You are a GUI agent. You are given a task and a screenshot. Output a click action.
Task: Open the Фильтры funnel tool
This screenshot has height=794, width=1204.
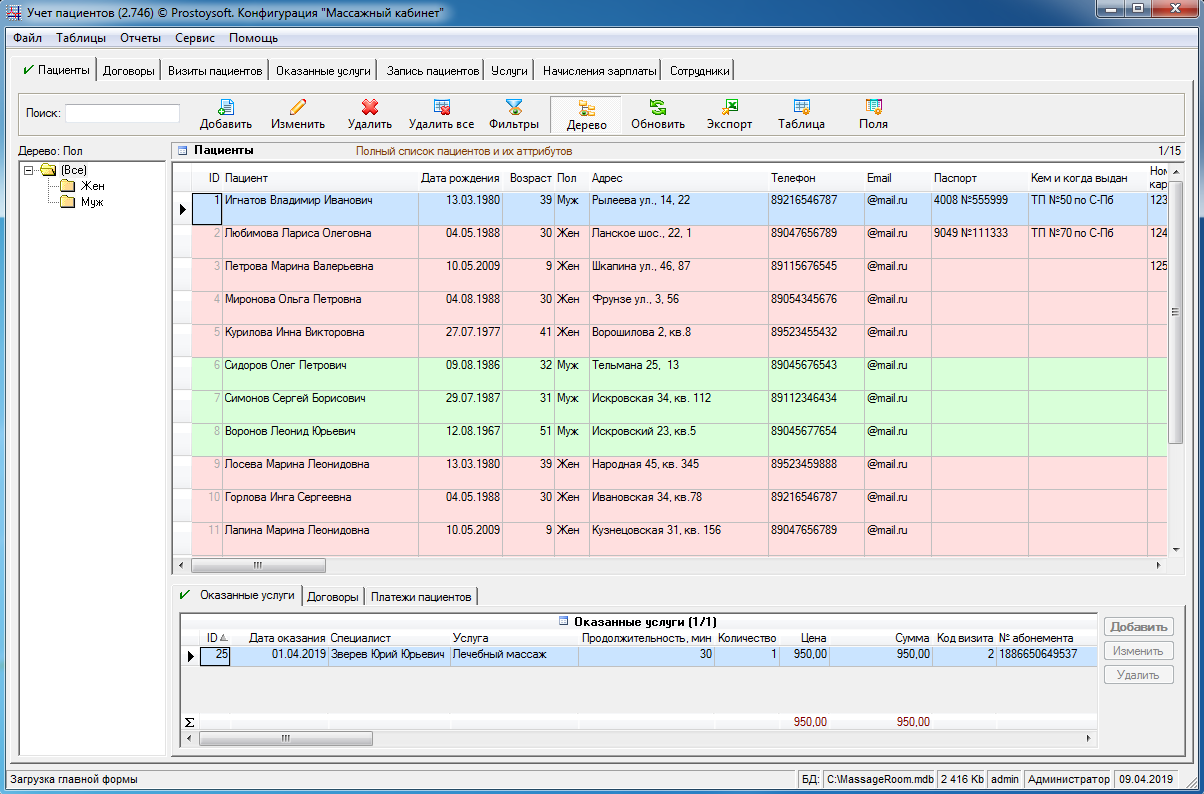click(514, 108)
